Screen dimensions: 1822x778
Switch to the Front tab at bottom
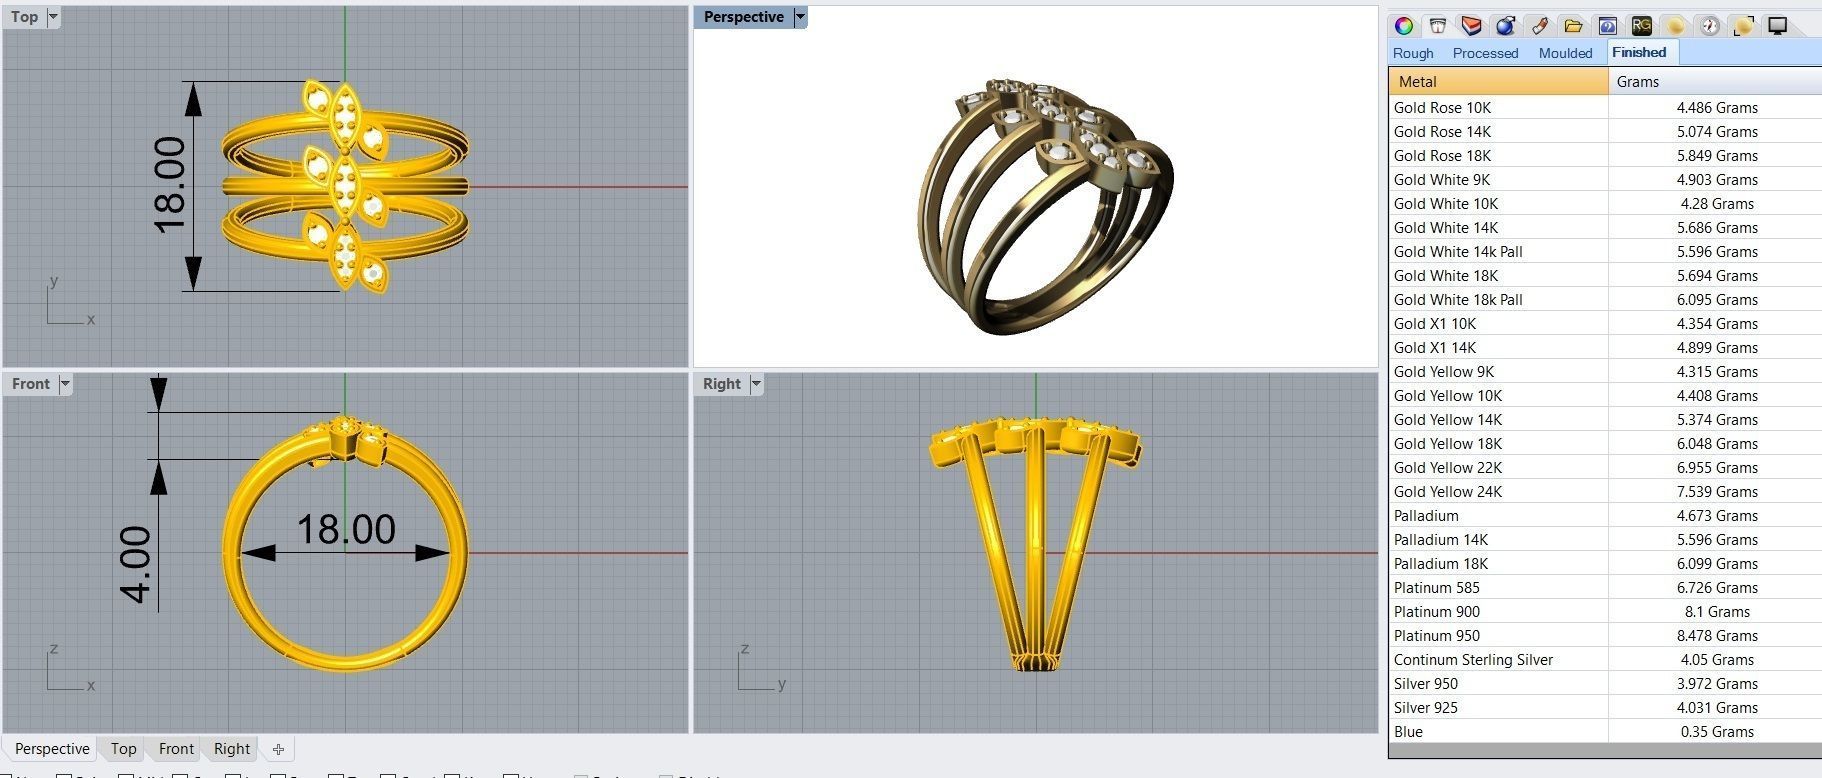point(176,749)
